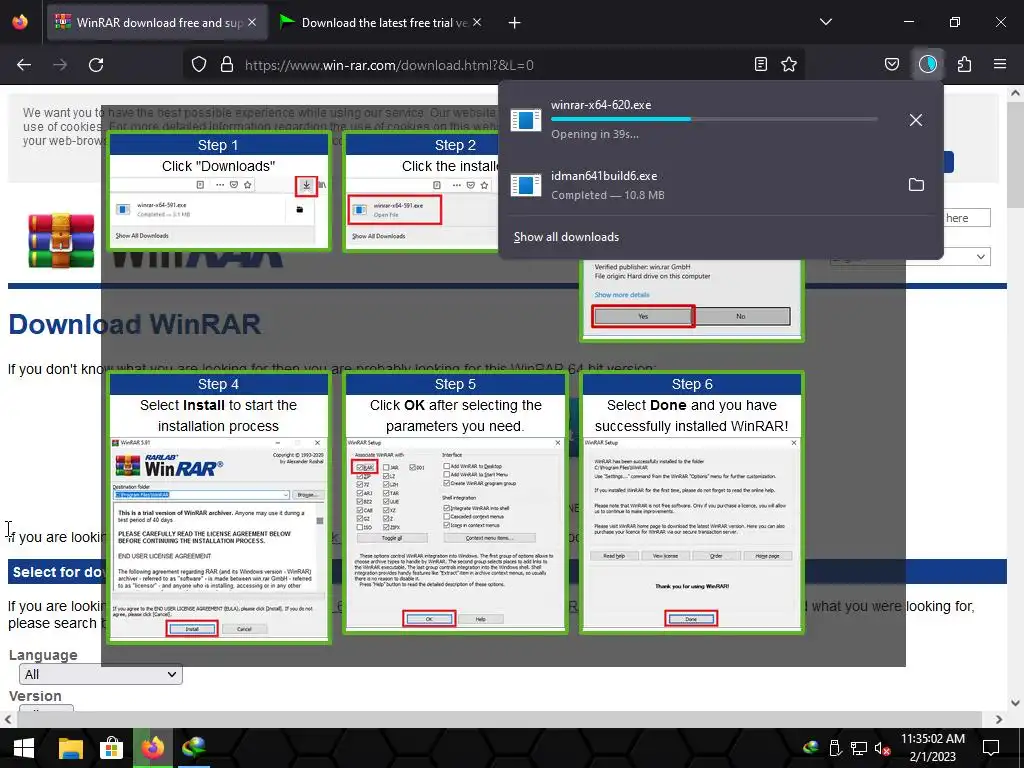Bookmark this page with the star icon
The height and width of the screenshot is (768, 1024).
pyautogui.click(x=789, y=64)
